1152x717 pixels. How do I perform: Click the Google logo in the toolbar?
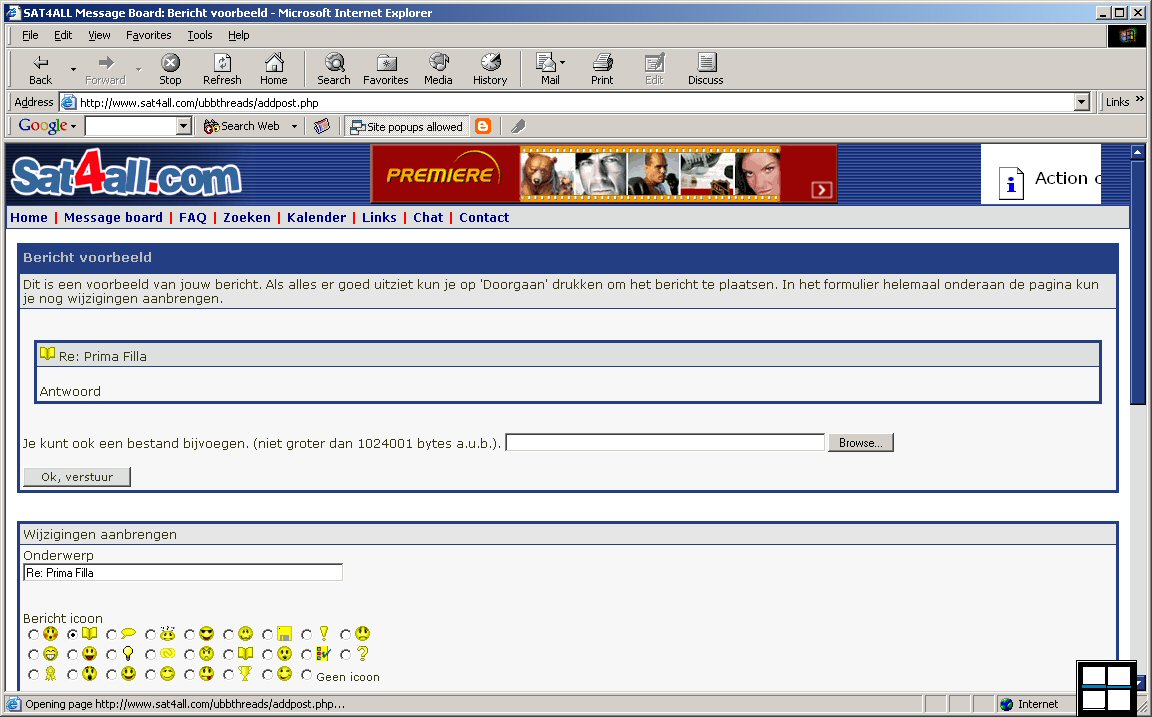pos(43,126)
